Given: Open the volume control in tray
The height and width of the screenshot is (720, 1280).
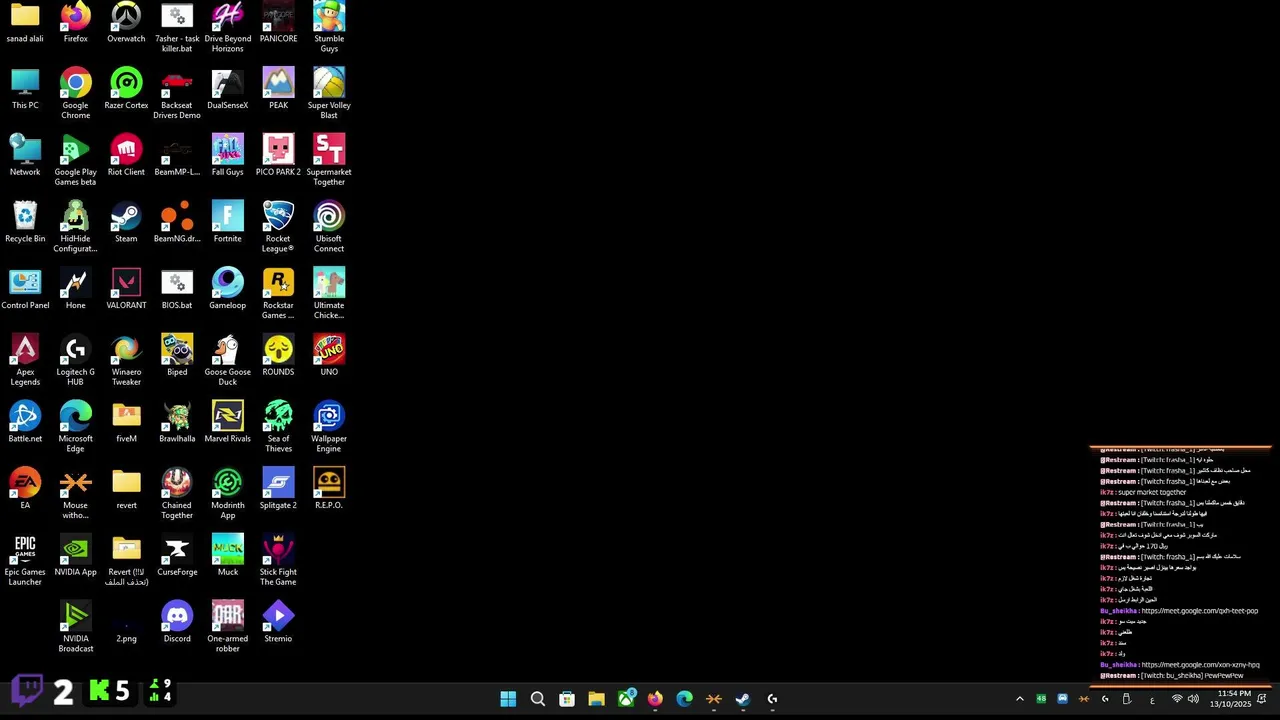Looking at the screenshot, I should (x=1193, y=699).
